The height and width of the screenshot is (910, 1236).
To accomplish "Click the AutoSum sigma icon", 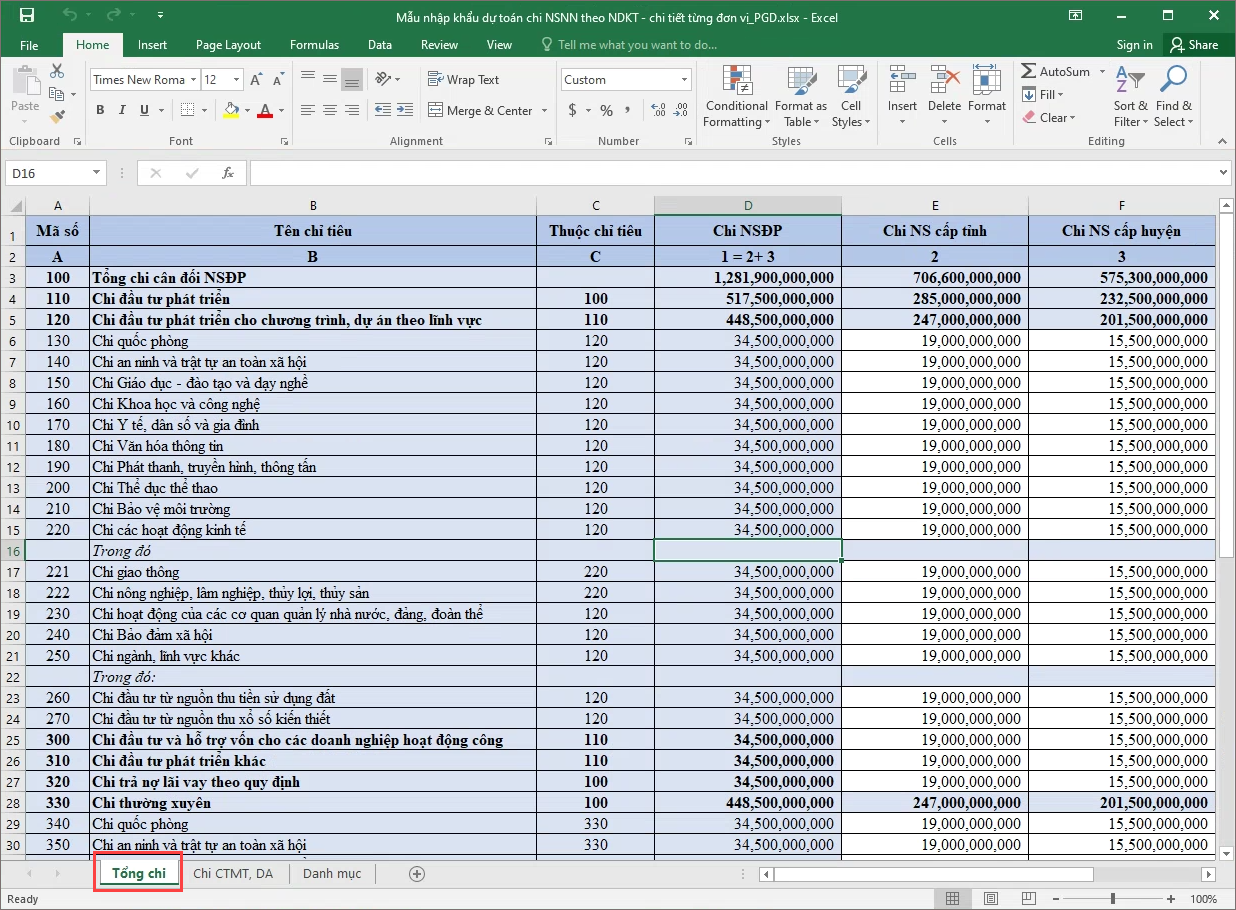I will point(1029,72).
